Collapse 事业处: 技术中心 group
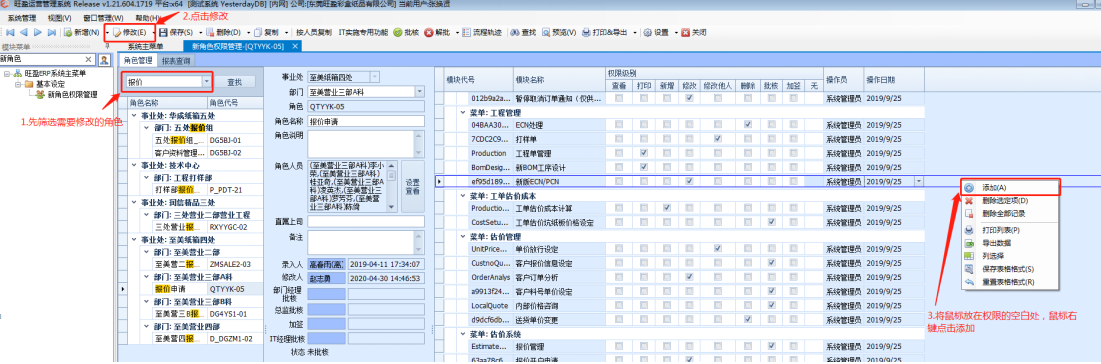Screen dimensions: 1101x364 click(135, 166)
